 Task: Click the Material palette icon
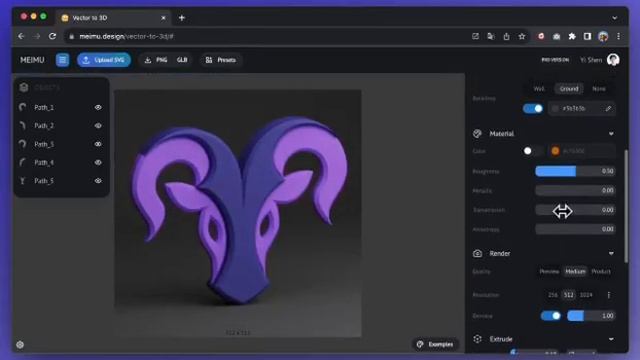(477, 133)
